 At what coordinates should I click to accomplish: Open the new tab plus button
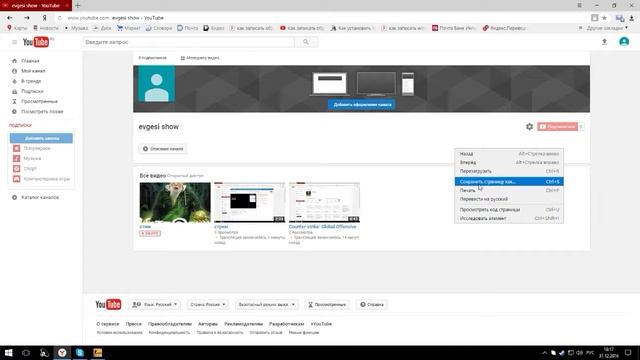(x=78, y=5)
